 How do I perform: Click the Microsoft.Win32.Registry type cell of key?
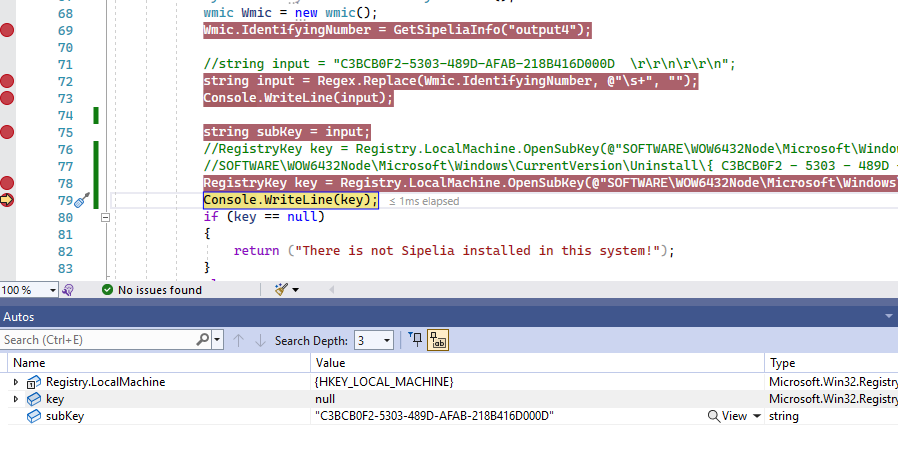pos(833,399)
